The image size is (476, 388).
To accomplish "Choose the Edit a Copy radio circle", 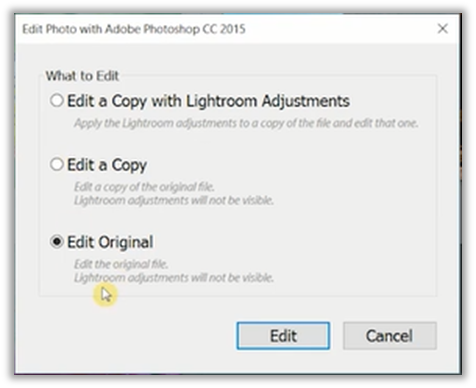I will (x=57, y=164).
